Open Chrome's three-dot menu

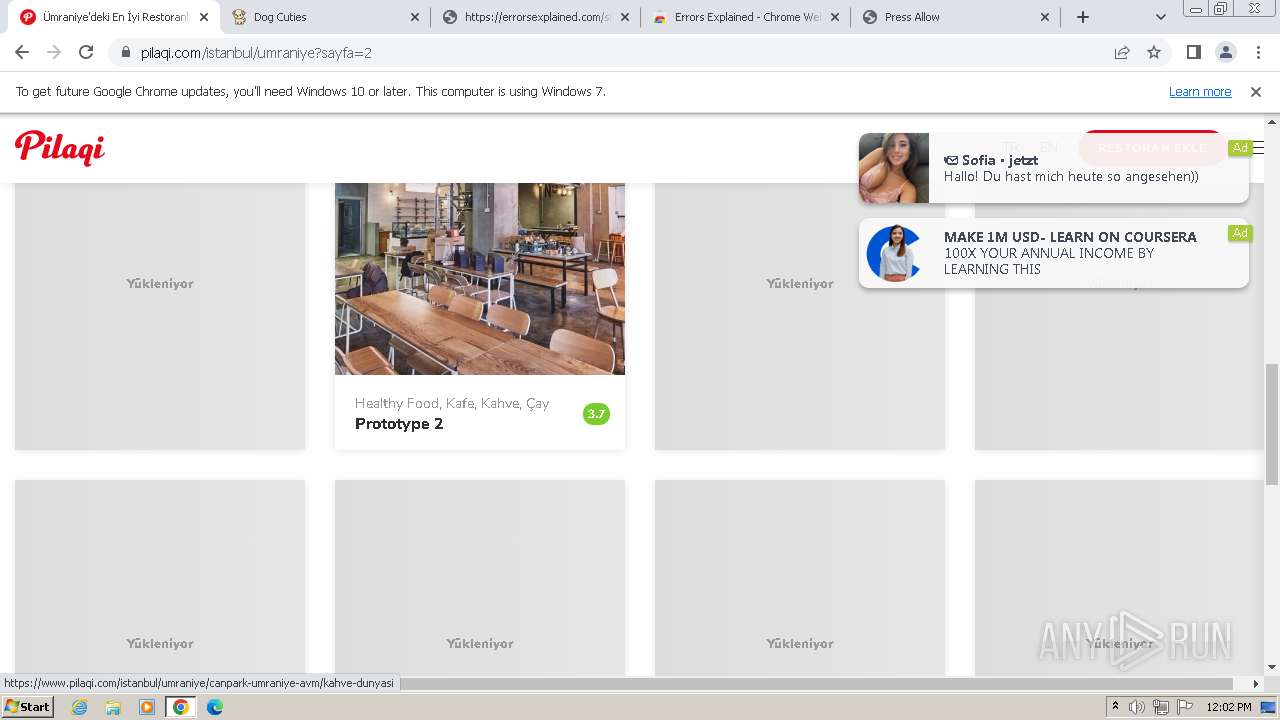(1258, 52)
